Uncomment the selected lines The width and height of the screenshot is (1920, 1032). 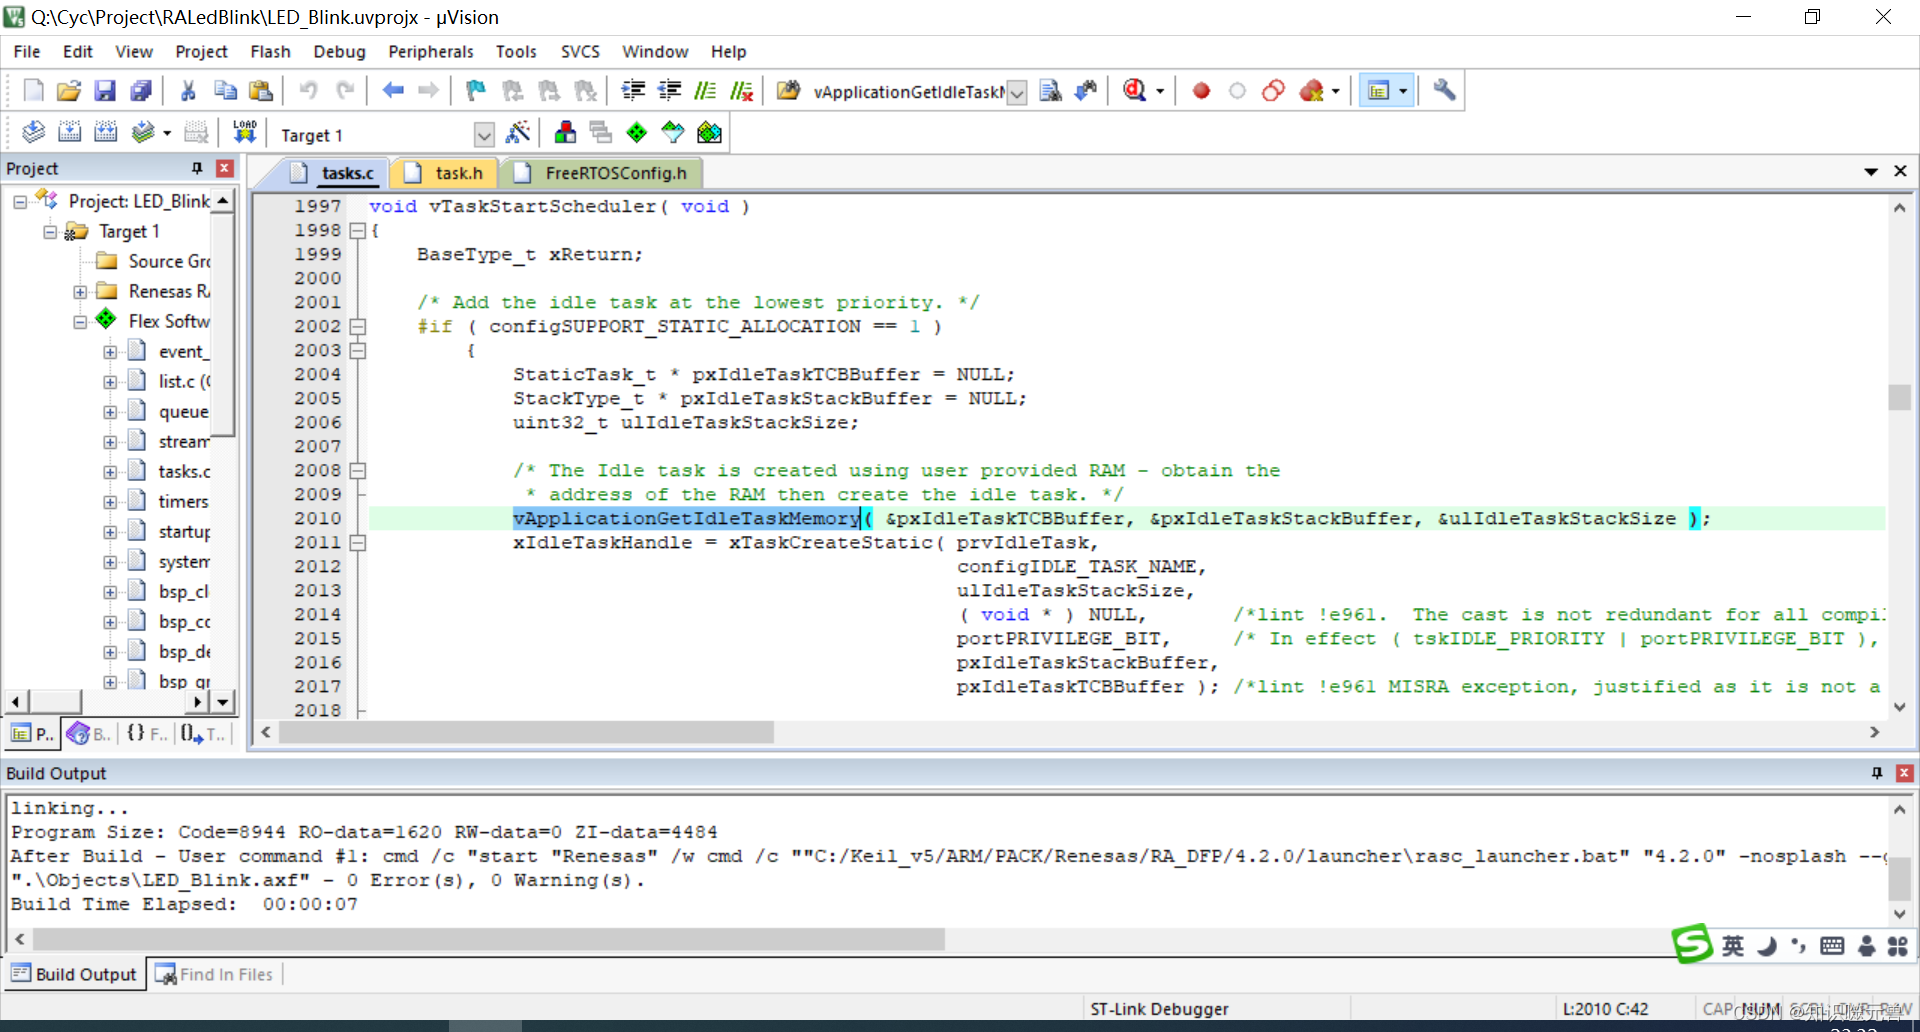pos(741,91)
